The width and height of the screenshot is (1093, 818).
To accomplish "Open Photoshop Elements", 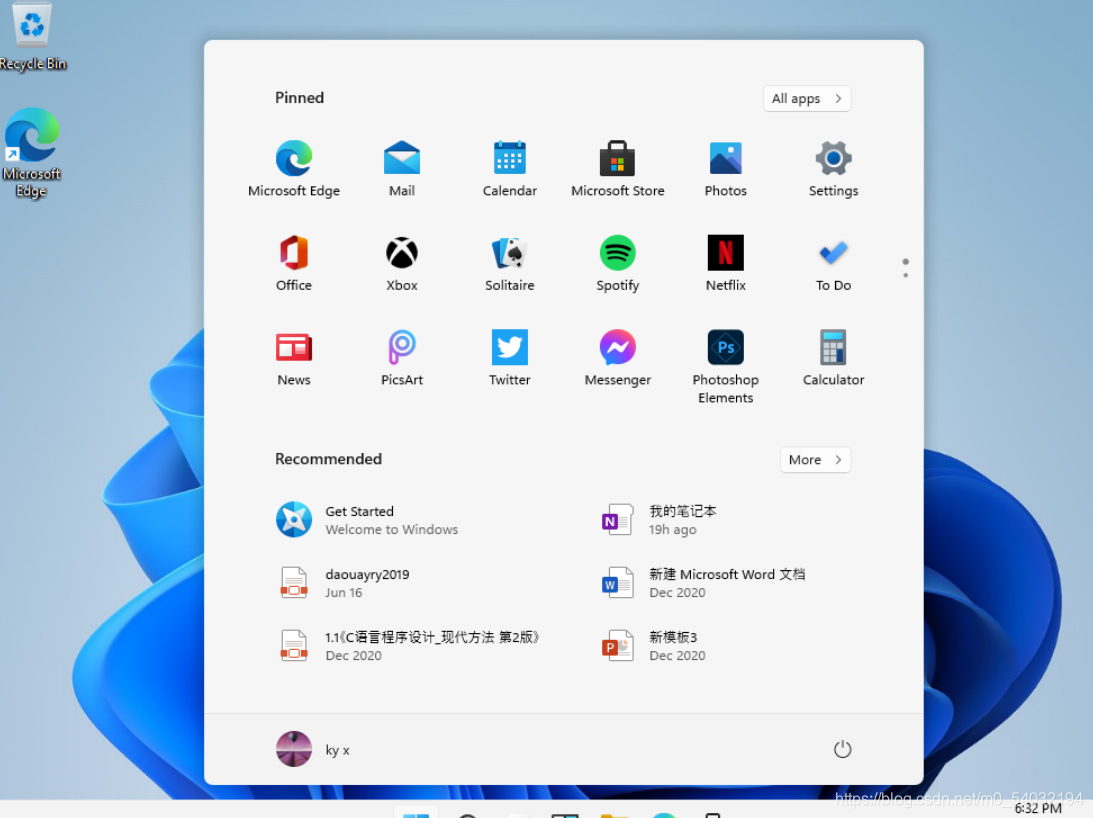I will 725,366.
